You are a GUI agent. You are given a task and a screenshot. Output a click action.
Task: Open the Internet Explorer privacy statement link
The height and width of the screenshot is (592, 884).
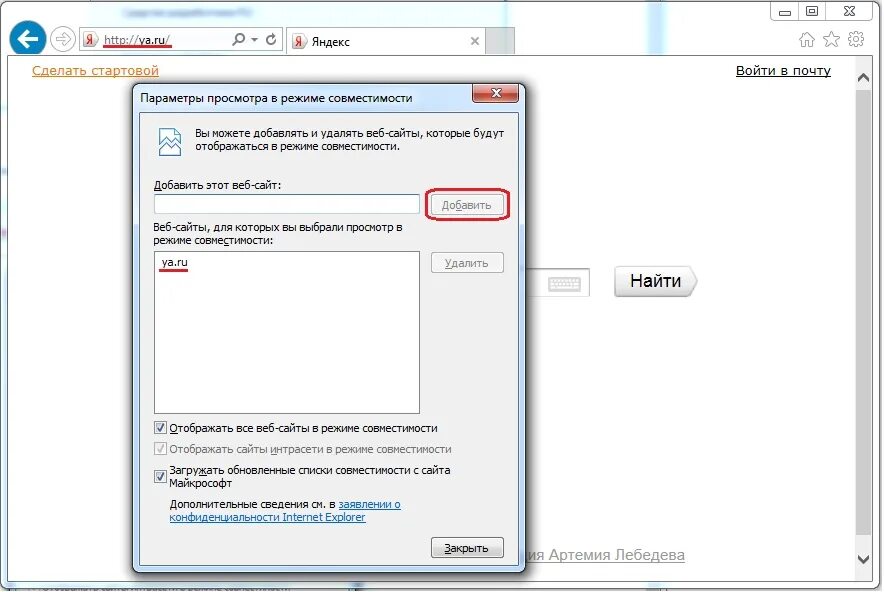pyautogui.click(x=285, y=511)
